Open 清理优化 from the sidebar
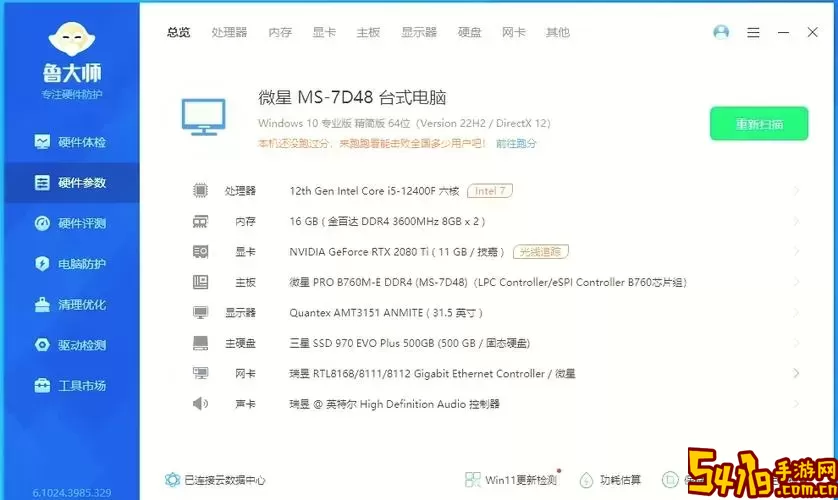The height and width of the screenshot is (500, 838). coord(71,304)
